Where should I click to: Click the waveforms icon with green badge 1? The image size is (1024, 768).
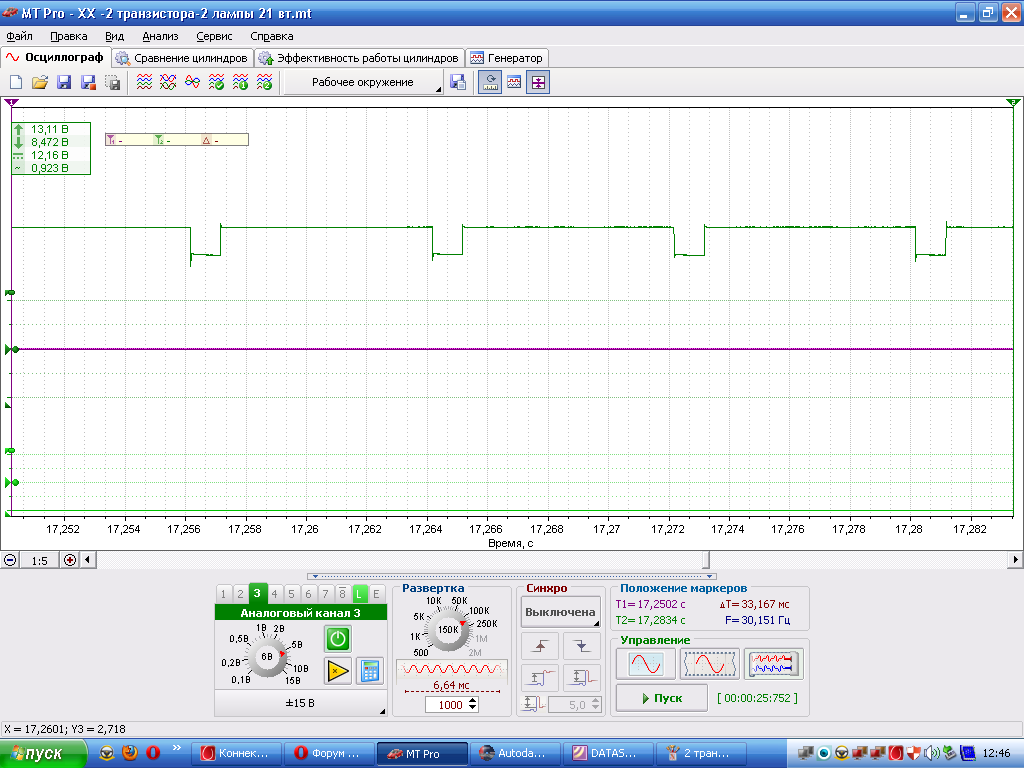[x=240, y=82]
